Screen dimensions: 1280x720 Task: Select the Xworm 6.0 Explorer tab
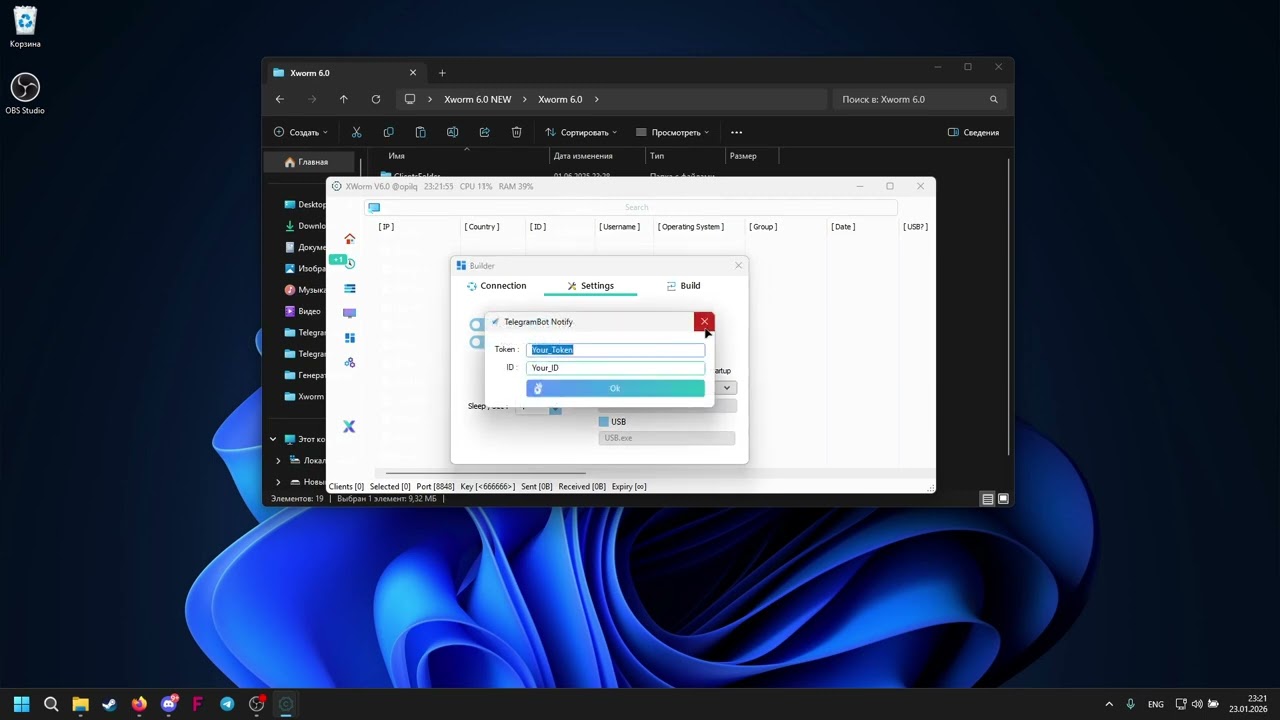tap(344, 73)
